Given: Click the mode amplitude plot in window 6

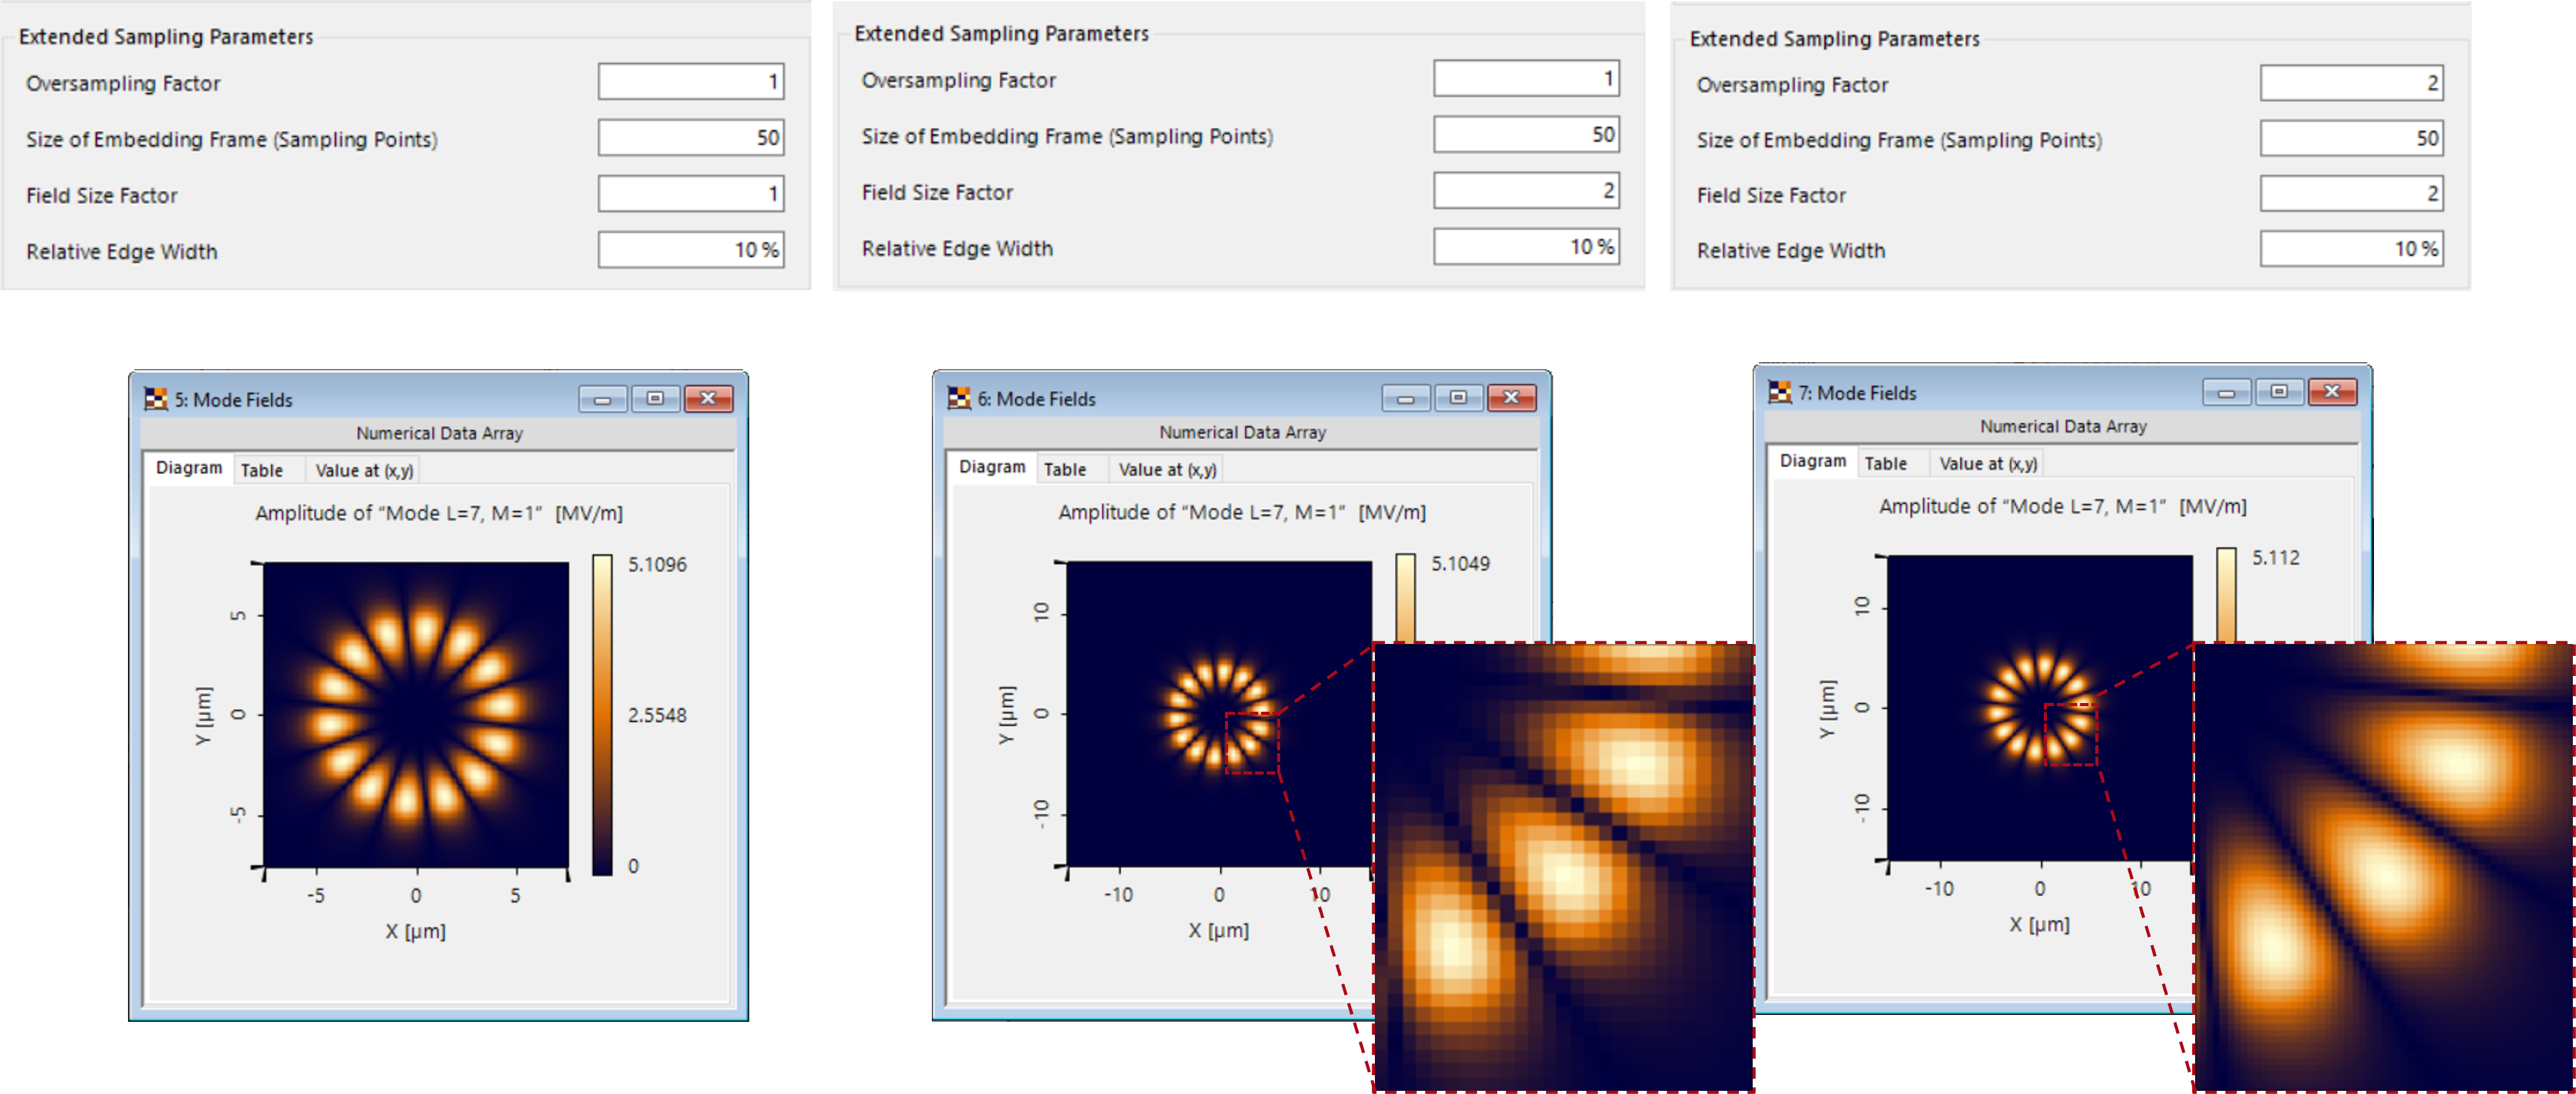Looking at the screenshot, I should (1219, 714).
